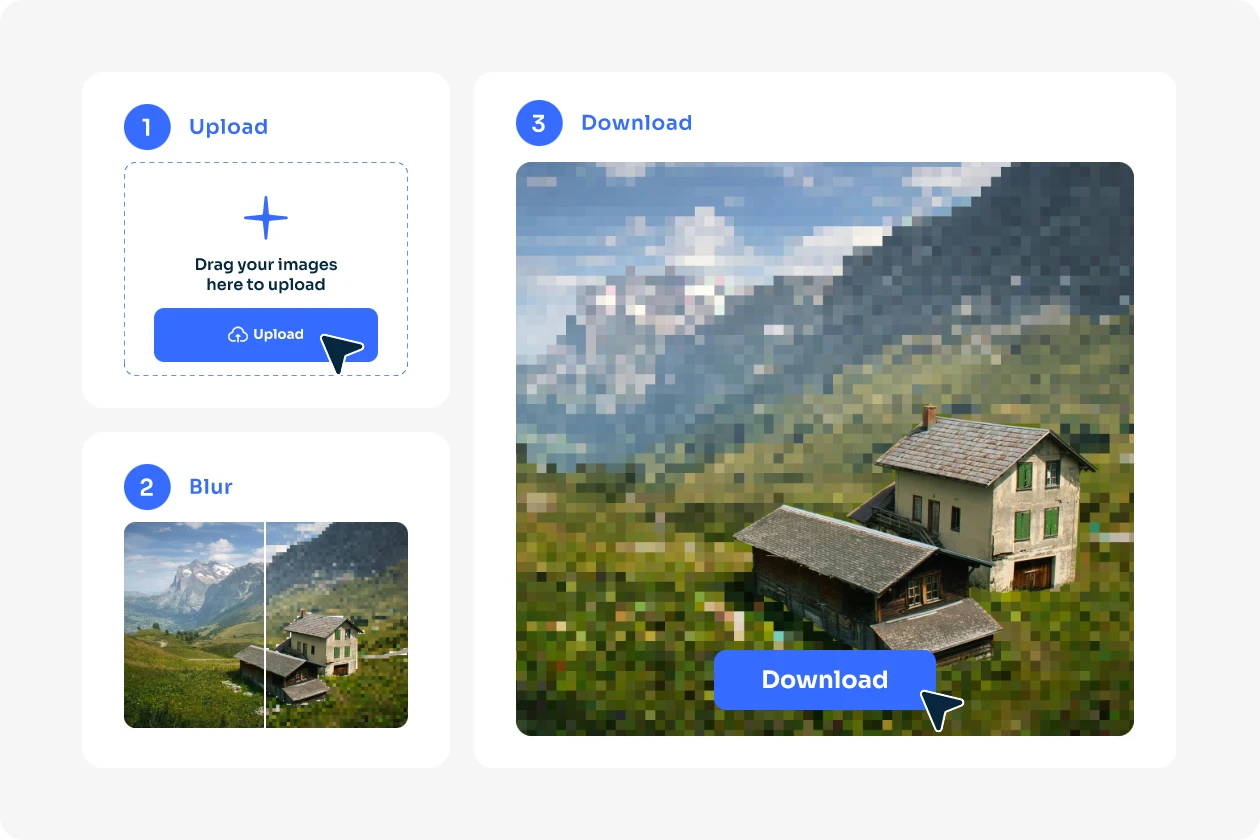
Task: Click the Download step heading
Action: point(636,123)
